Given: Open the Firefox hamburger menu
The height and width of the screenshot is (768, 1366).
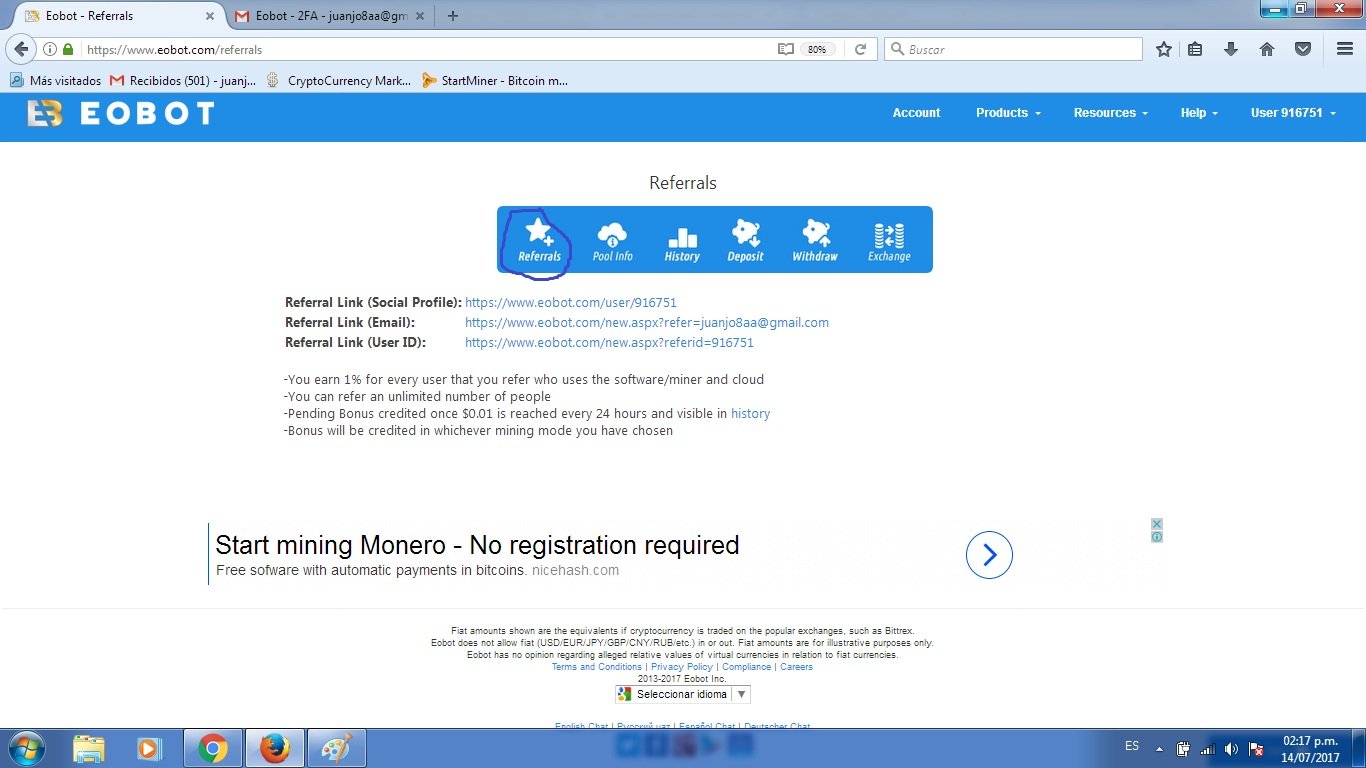Looking at the screenshot, I should [1345, 49].
